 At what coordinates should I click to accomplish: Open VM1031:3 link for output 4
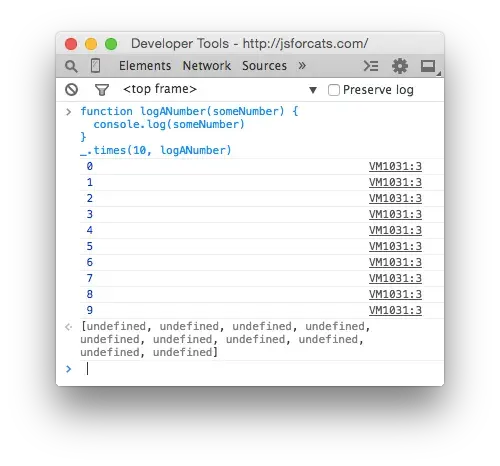point(395,230)
